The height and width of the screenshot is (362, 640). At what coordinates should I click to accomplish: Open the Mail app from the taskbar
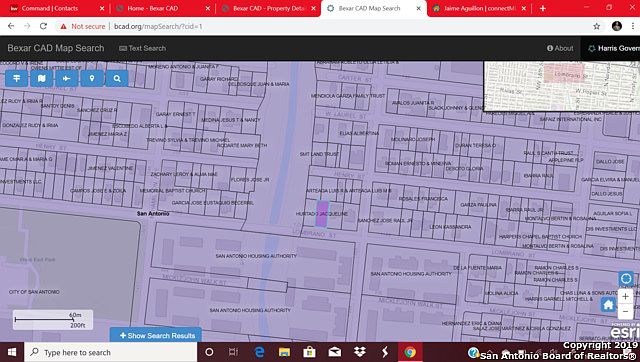click(335, 352)
